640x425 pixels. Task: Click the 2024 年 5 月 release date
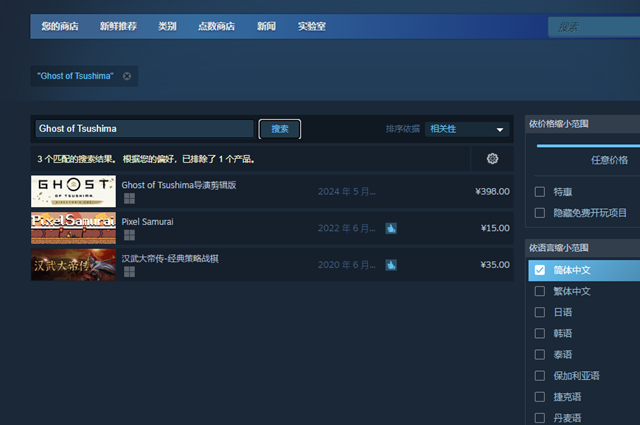click(x=347, y=191)
